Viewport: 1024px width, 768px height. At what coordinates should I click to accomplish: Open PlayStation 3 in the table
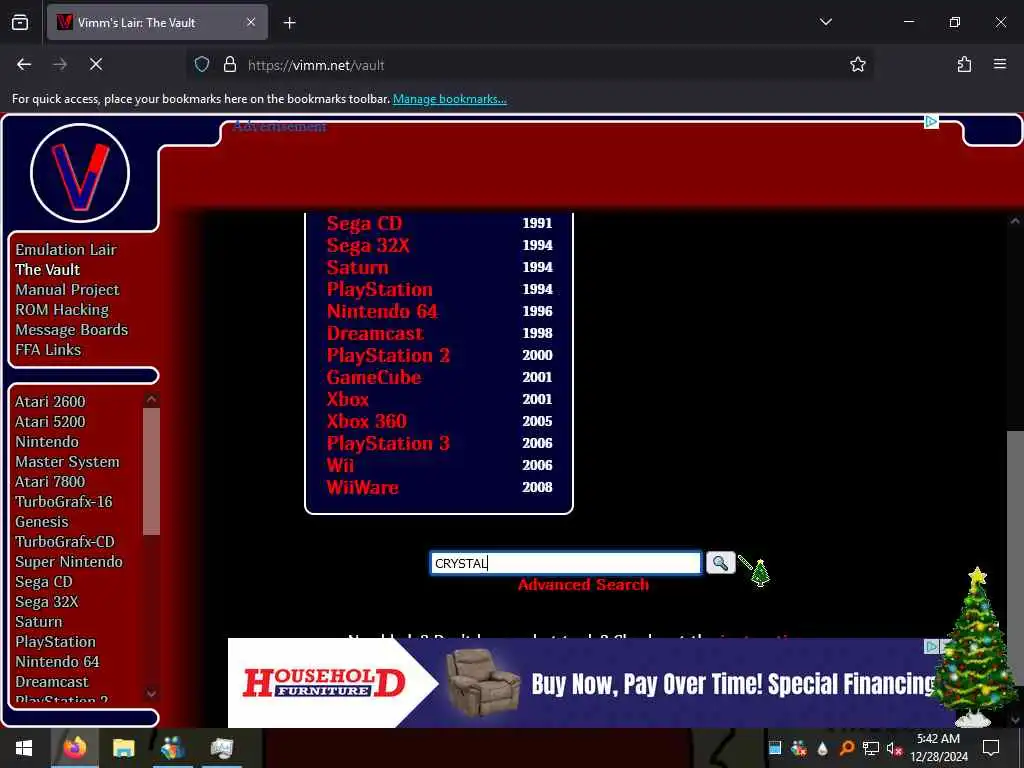[388, 443]
